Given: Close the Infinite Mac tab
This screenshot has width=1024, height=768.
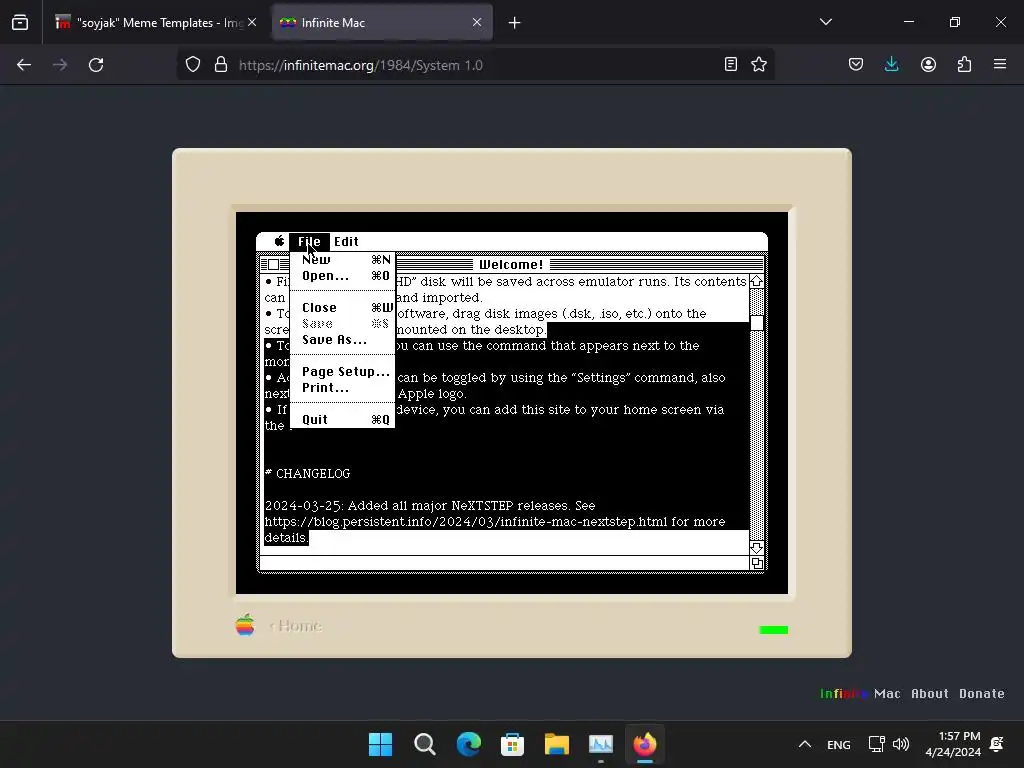Looking at the screenshot, I should 477,22.
